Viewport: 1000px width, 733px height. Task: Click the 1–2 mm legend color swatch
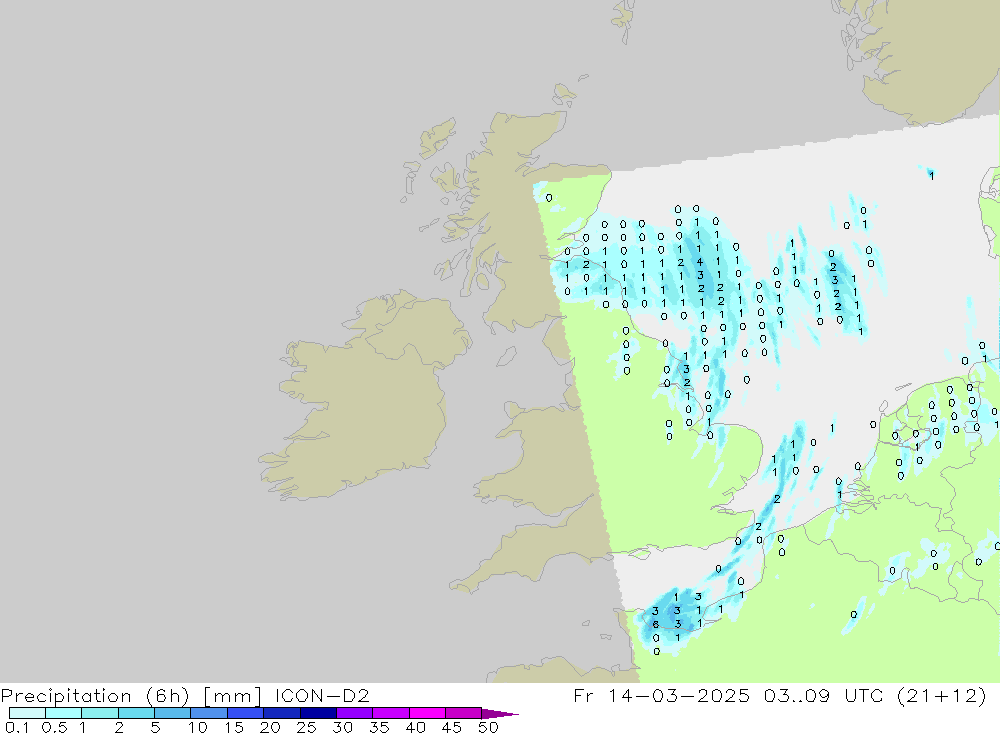(99, 713)
